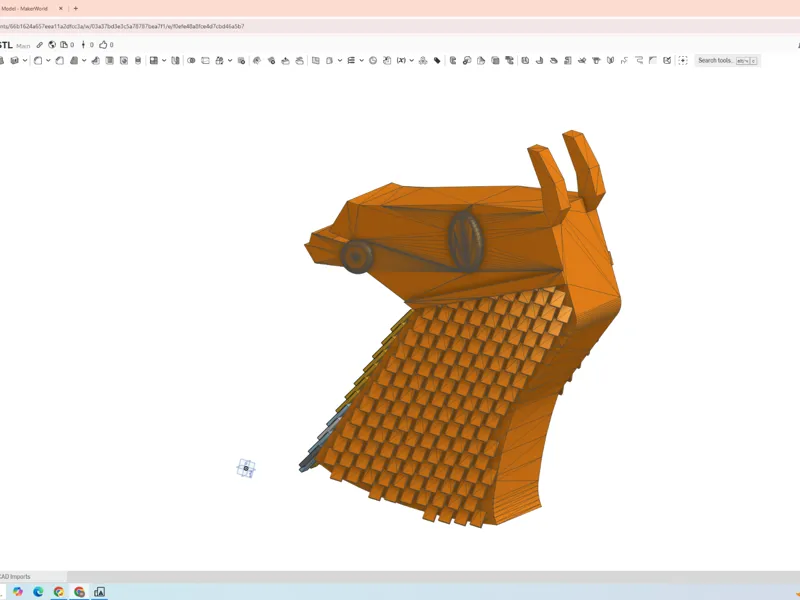Viewport: 800px width, 600px height.
Task: Select the Shell tool
Action: coord(109,60)
